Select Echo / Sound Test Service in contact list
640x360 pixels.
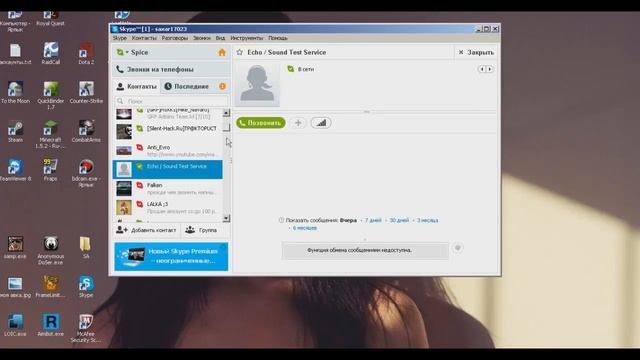(x=168, y=169)
